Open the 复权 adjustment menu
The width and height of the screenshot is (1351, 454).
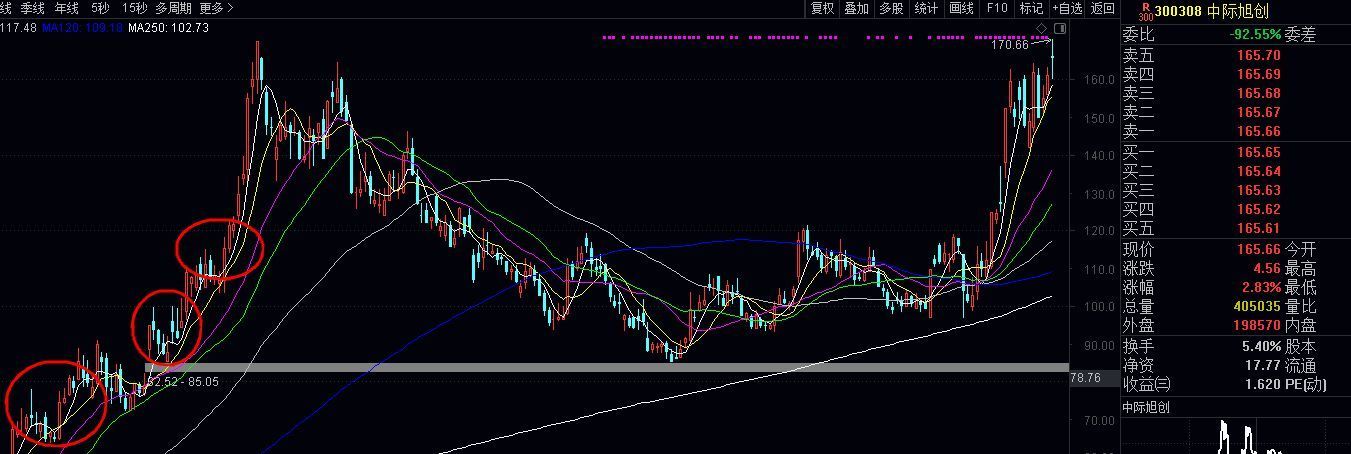tap(822, 8)
